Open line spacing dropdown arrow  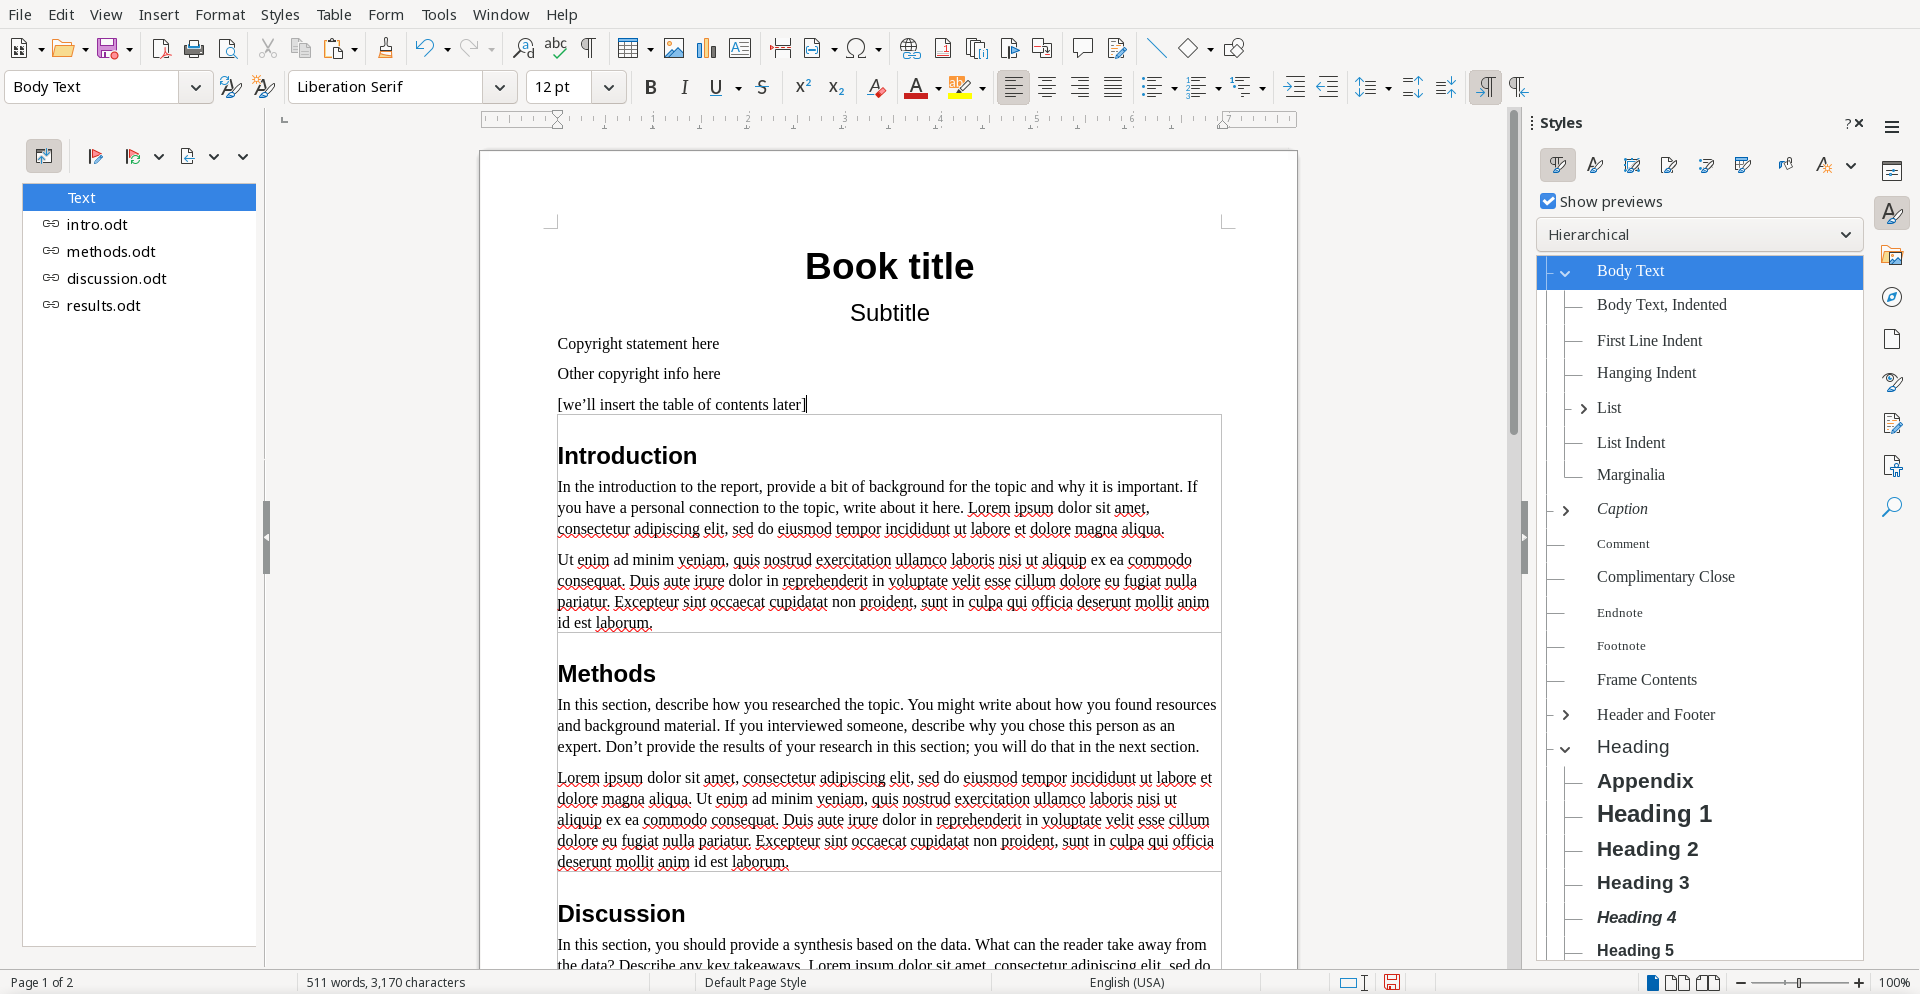(x=1388, y=88)
